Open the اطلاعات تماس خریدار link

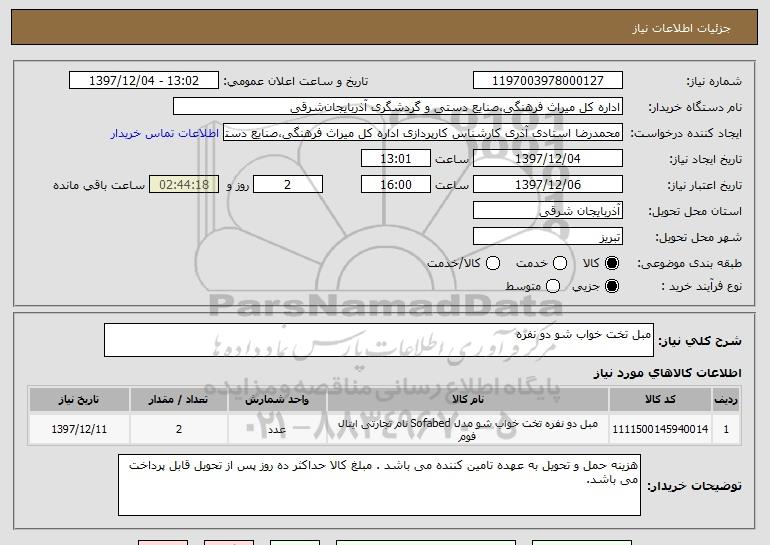pos(165,133)
